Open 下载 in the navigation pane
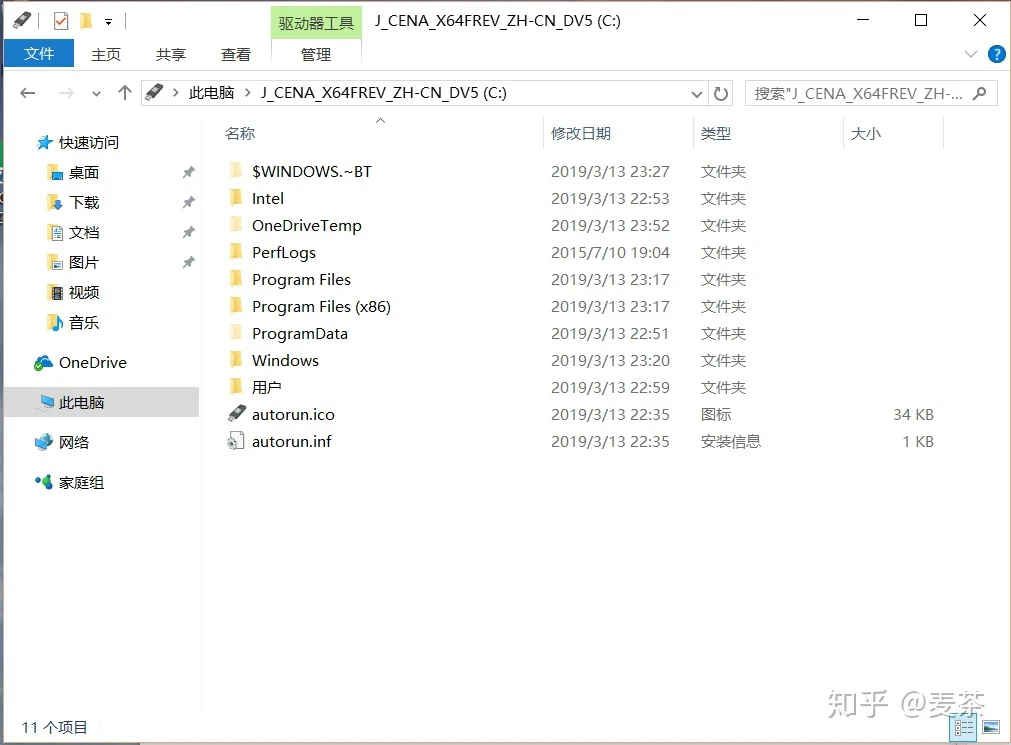1011x745 pixels. [83, 203]
